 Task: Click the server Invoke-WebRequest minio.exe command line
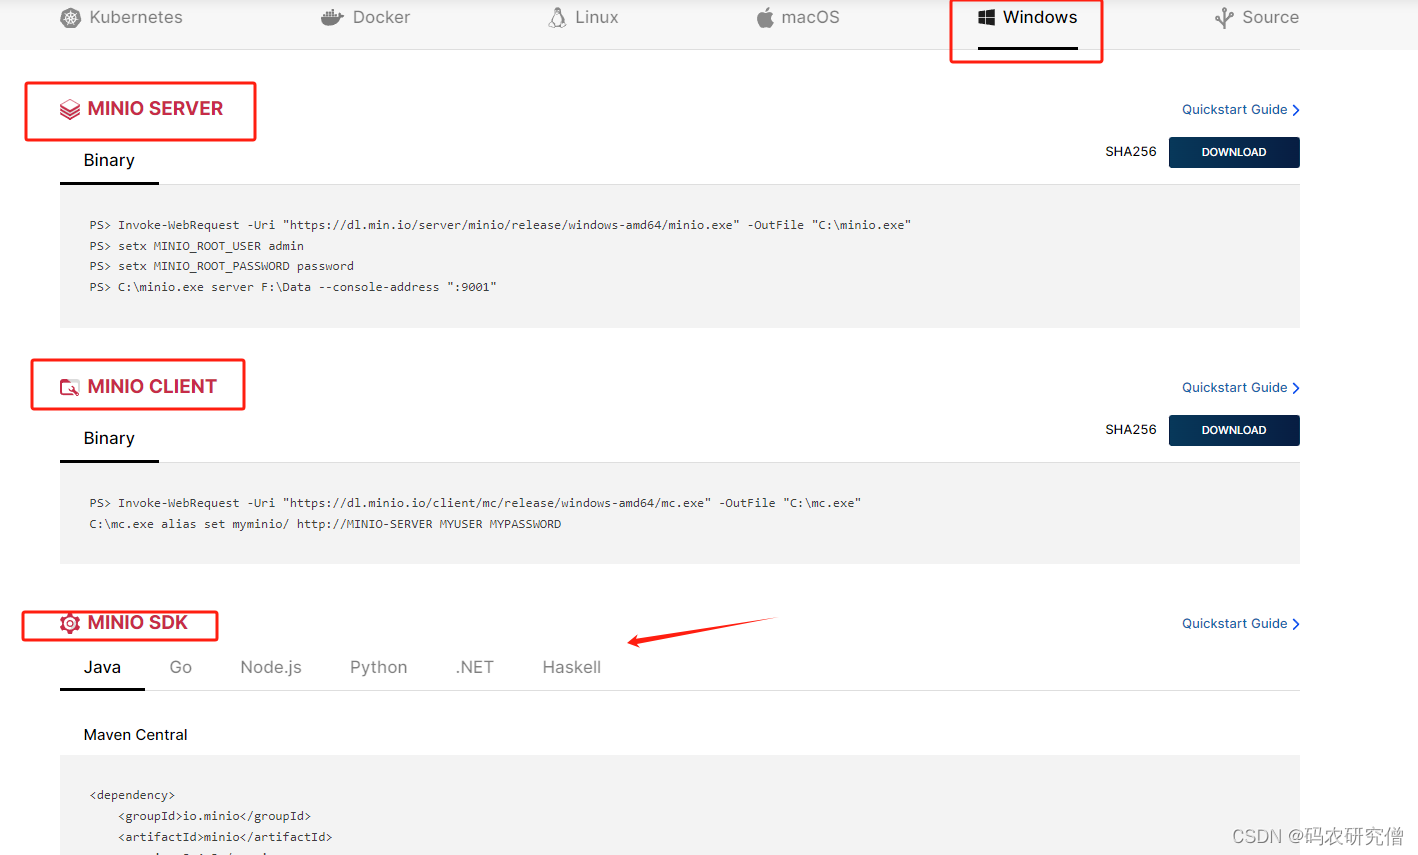500,226
